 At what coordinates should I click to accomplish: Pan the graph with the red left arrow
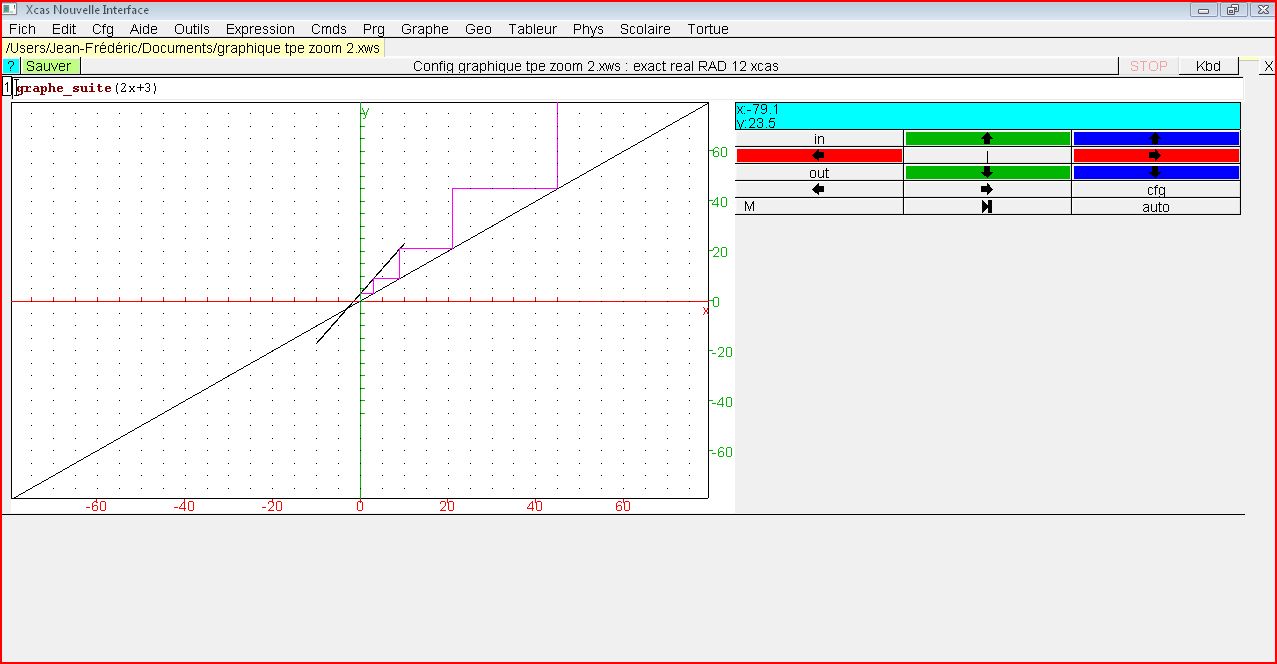click(x=819, y=156)
